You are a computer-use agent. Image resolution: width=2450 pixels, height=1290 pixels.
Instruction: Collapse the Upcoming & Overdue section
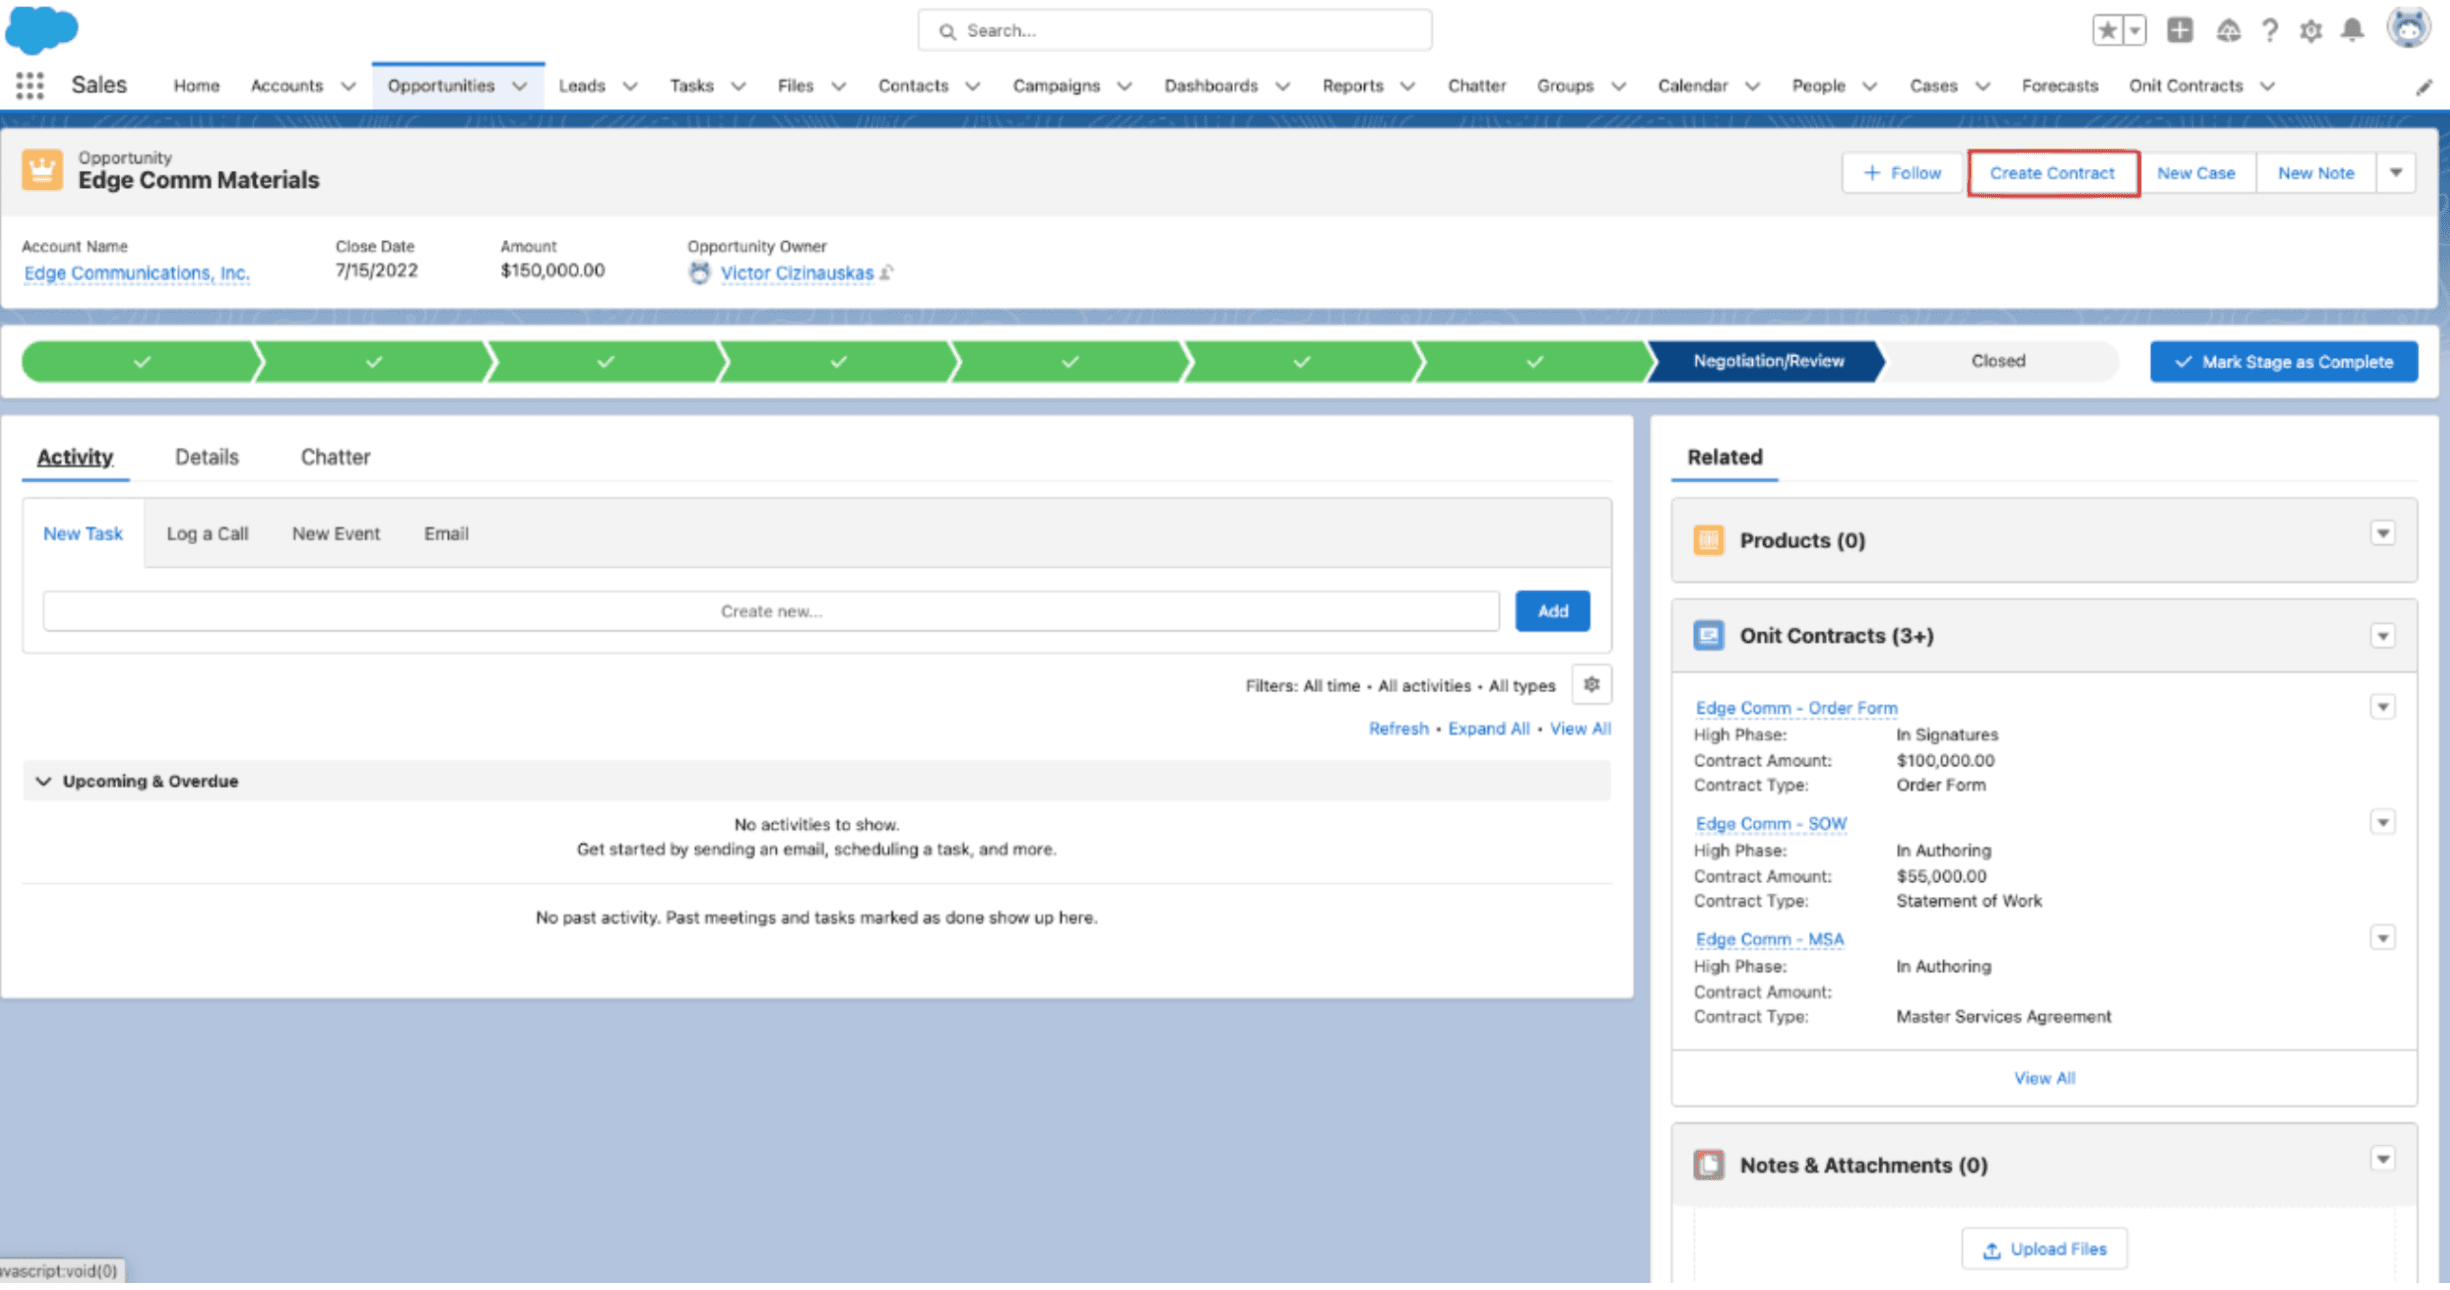click(43, 781)
